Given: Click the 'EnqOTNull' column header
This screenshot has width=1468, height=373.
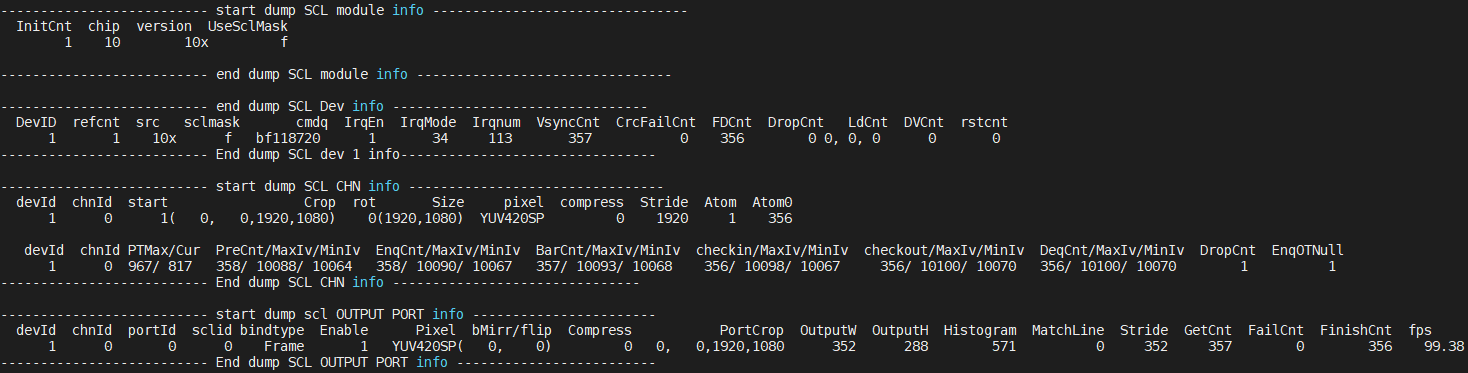Looking at the screenshot, I should click(x=1307, y=250).
